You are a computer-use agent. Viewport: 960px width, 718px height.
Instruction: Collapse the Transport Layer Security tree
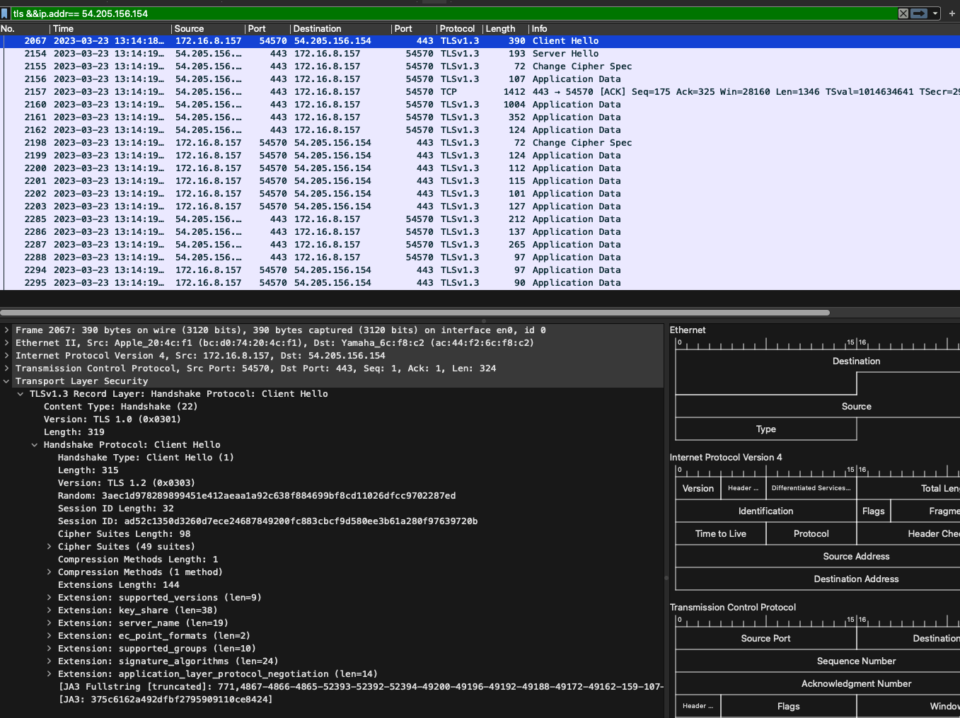(6, 380)
